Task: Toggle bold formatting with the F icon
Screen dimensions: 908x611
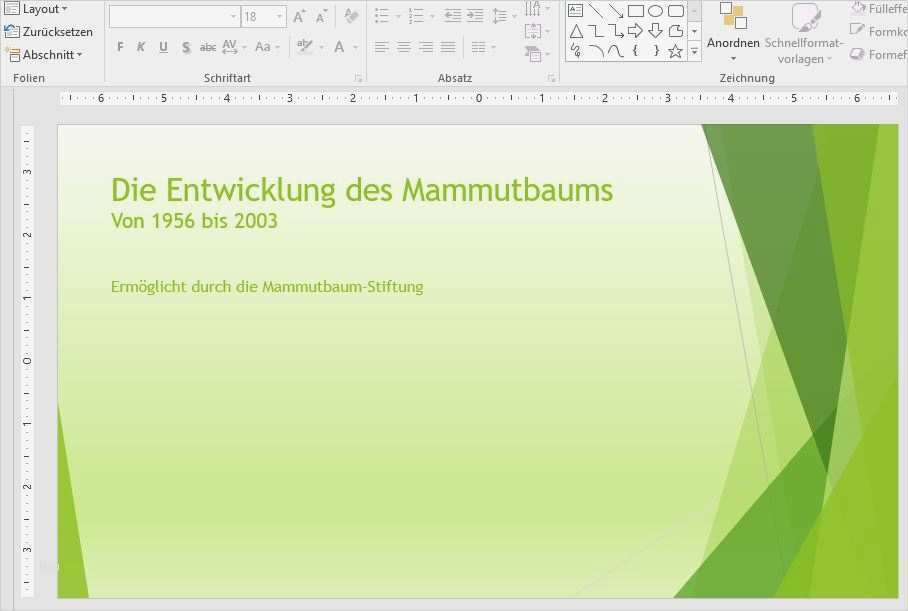Action: 120,46
